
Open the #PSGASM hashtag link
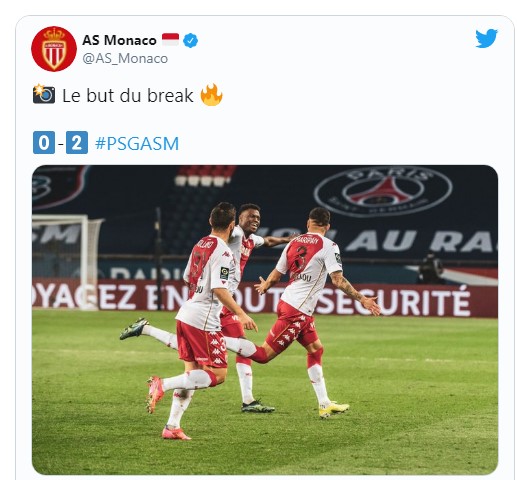point(137,144)
